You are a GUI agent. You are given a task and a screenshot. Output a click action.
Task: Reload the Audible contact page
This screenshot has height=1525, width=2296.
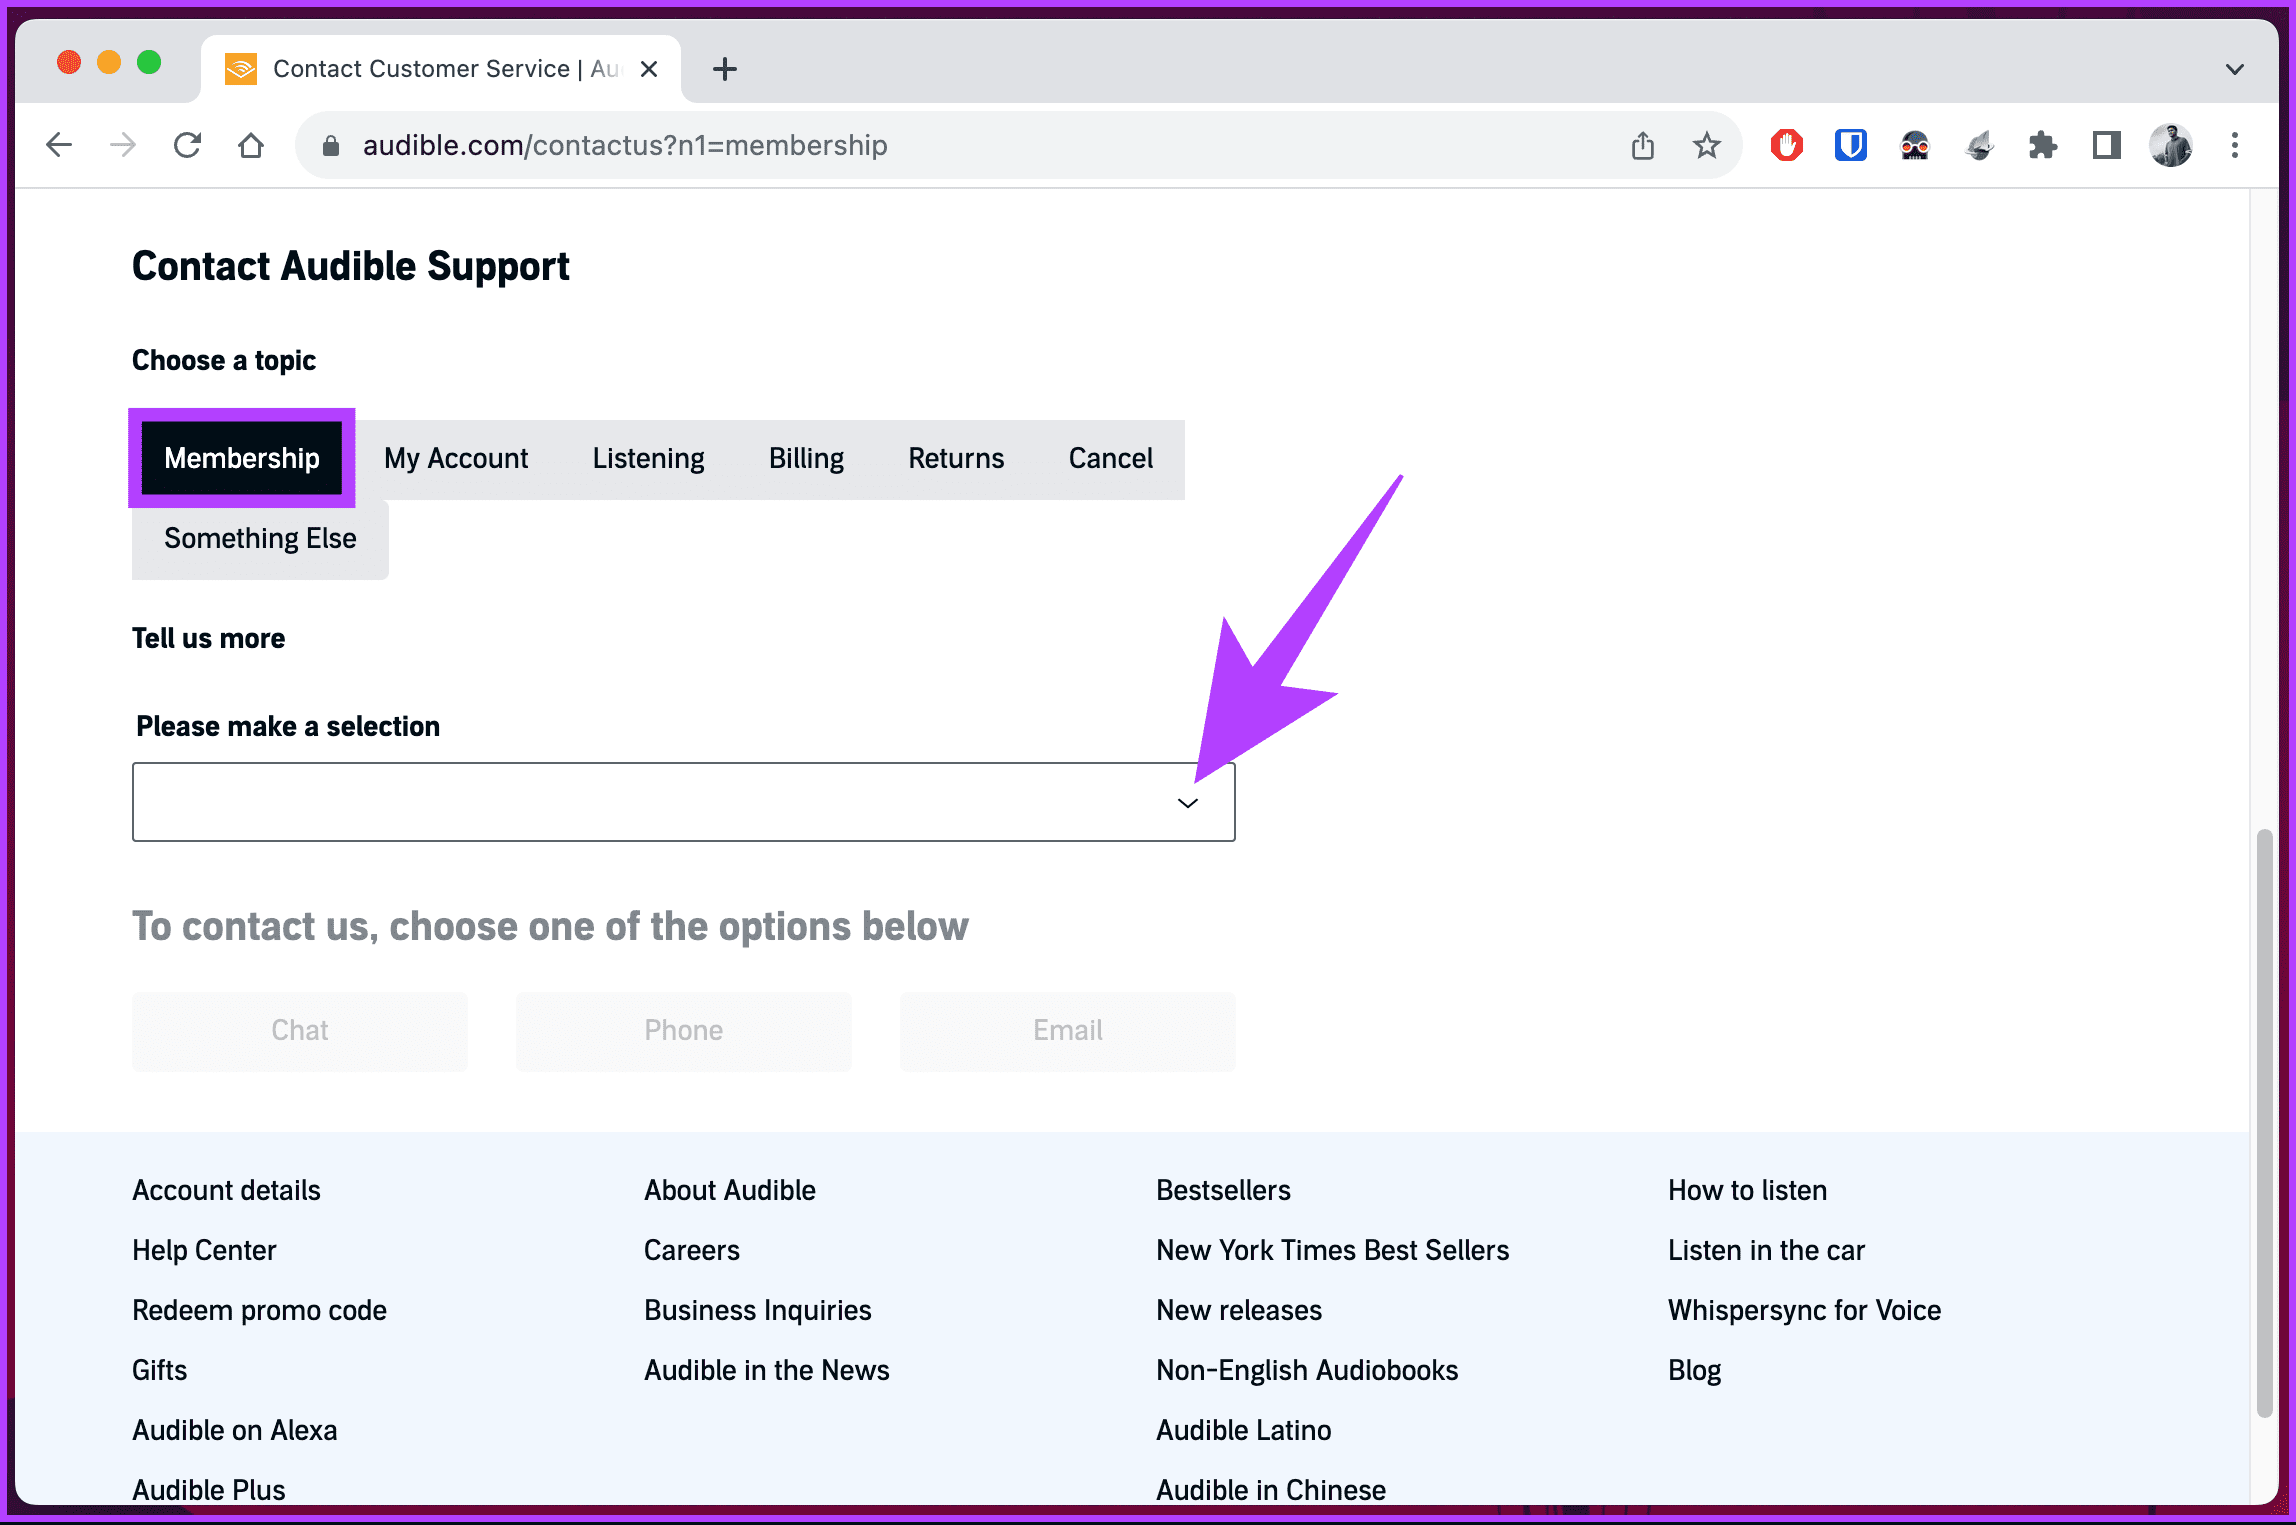pyautogui.click(x=187, y=146)
